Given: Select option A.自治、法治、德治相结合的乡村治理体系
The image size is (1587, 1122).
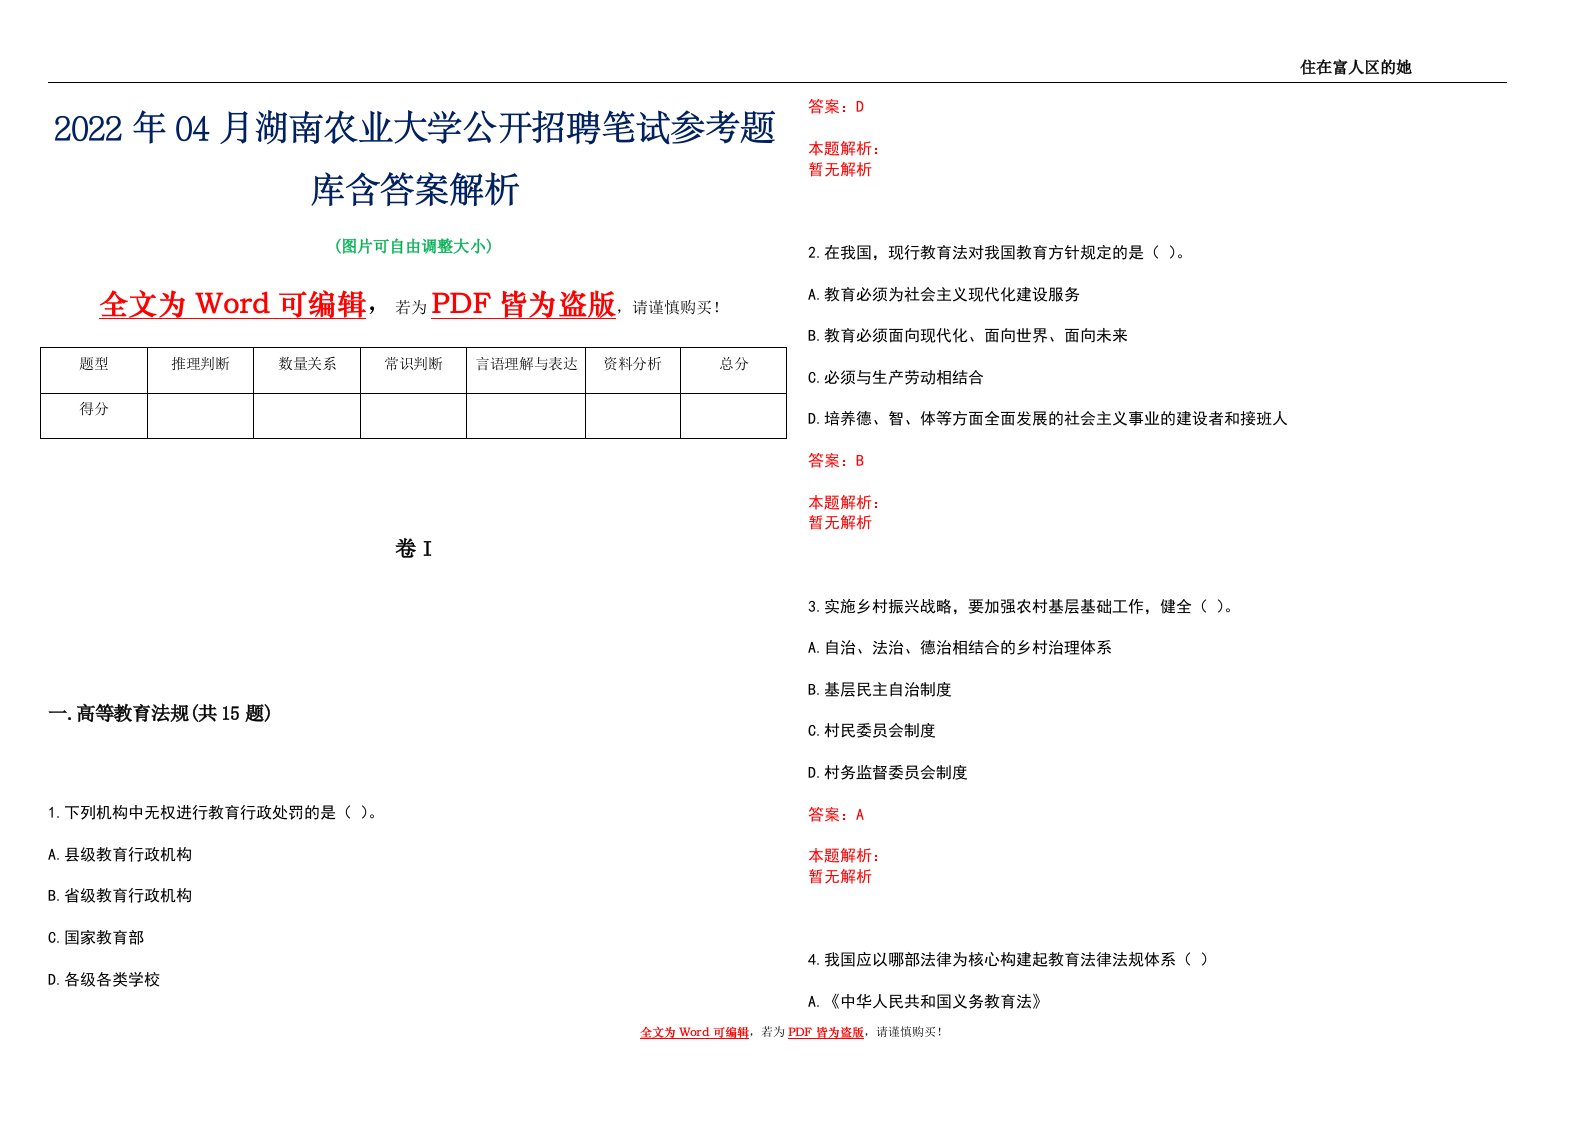Looking at the screenshot, I should click(960, 648).
